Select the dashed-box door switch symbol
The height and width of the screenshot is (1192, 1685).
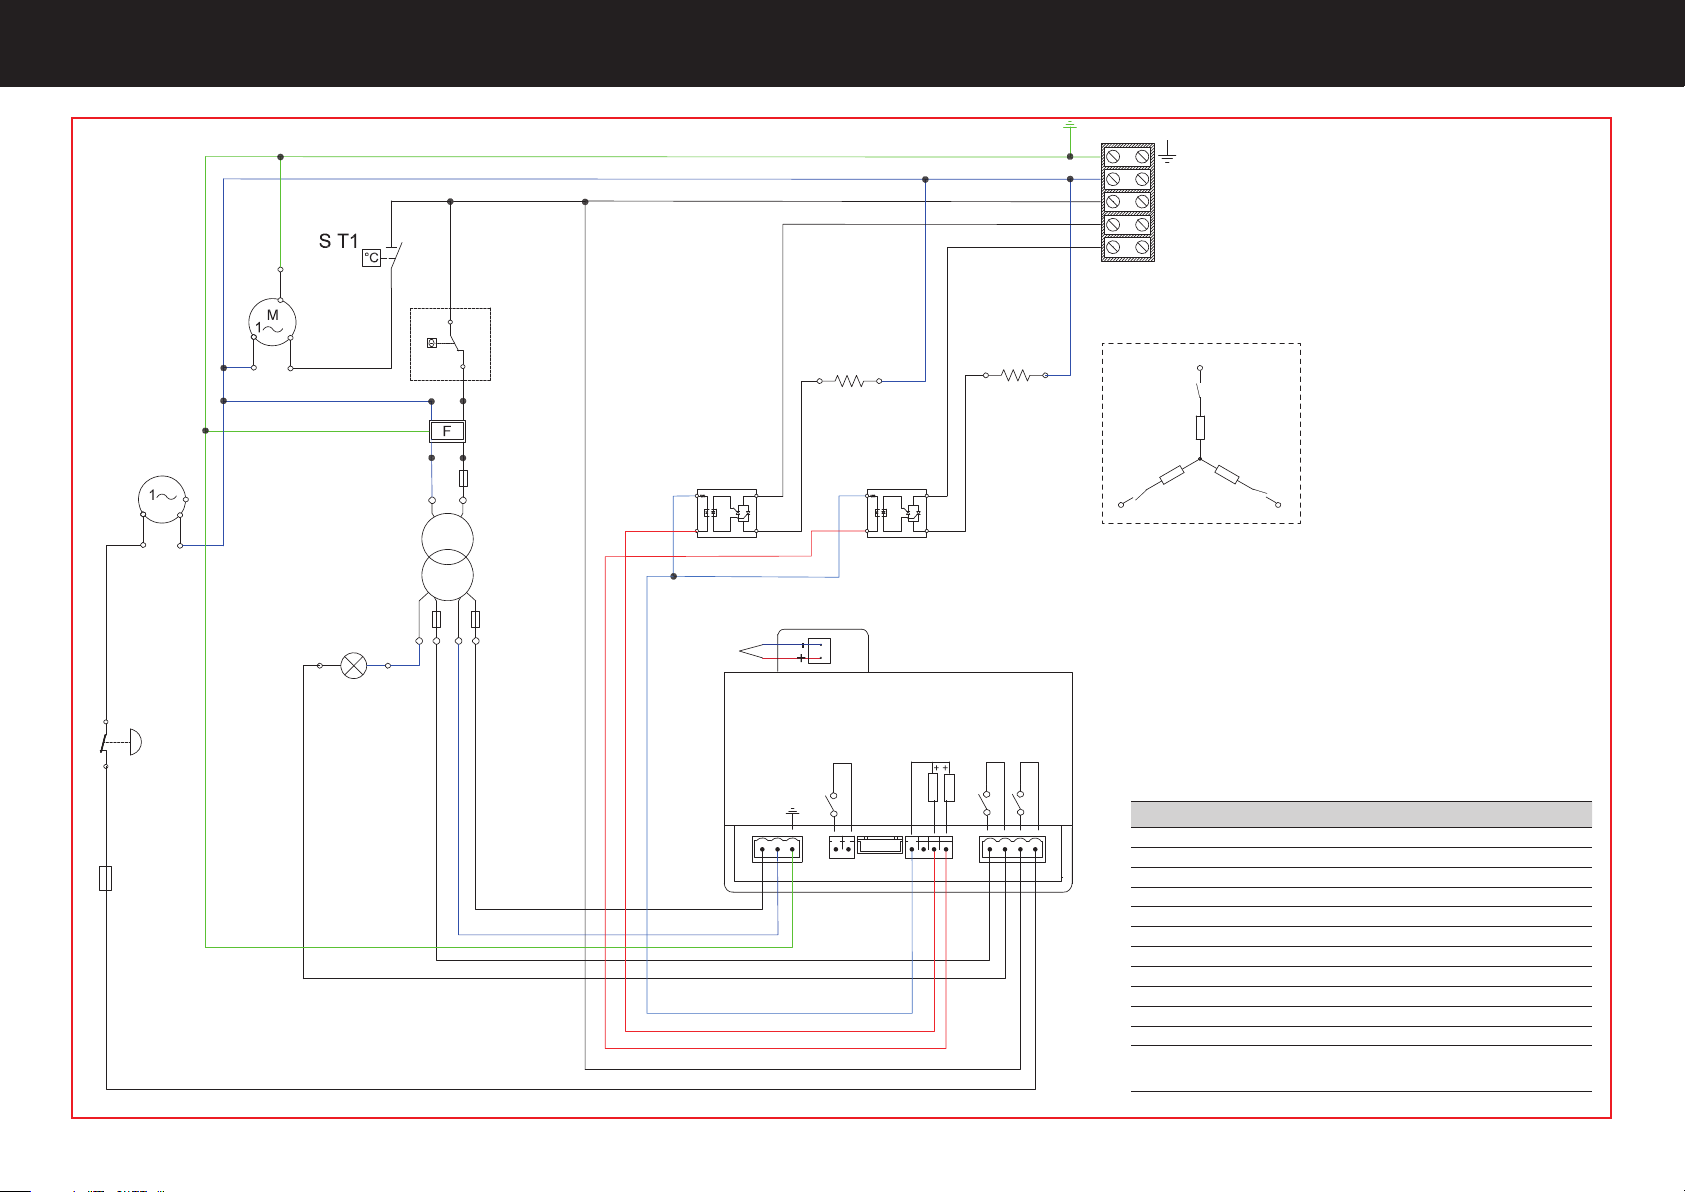pos(450,344)
